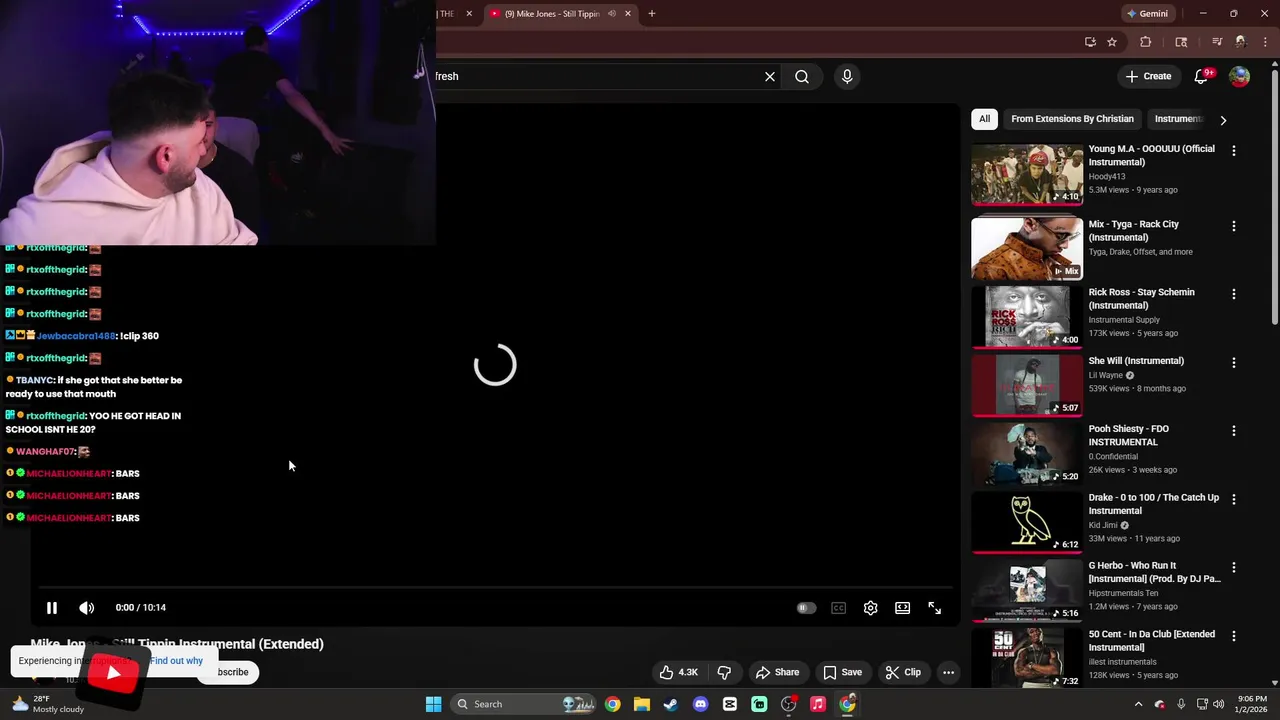
Task: Switch to the Mike Jones Still Tippin tab
Action: [x=560, y=14]
